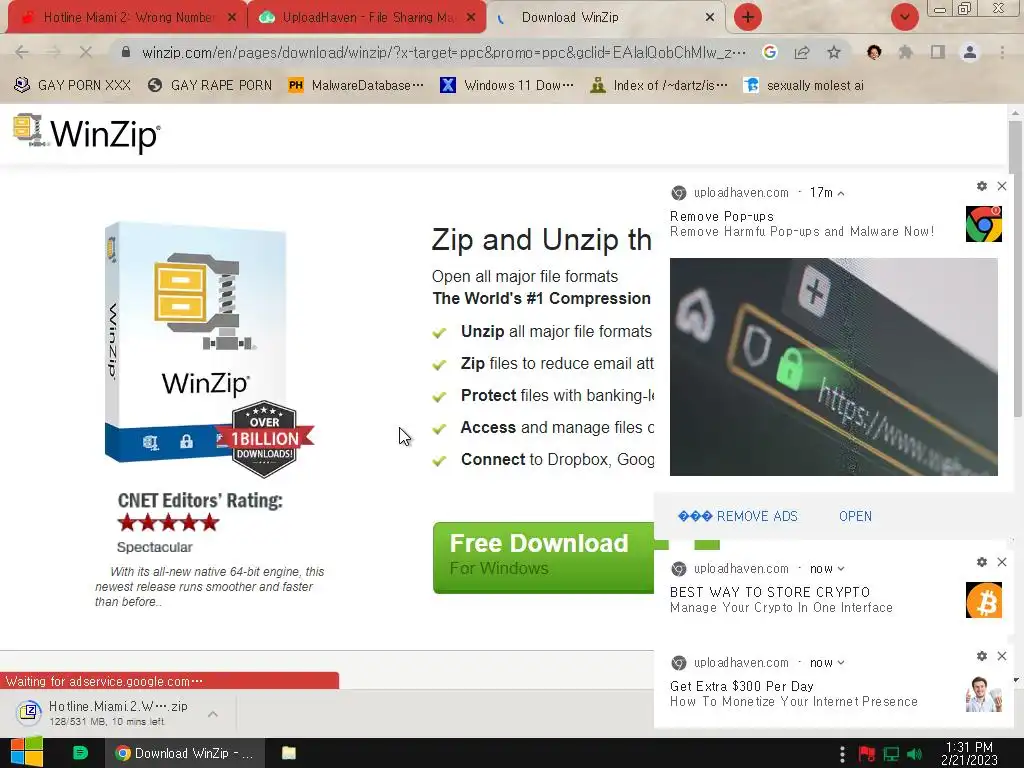This screenshot has height=768, width=1024.
Task: Select the Download WinZip tab
Action: pos(605,18)
